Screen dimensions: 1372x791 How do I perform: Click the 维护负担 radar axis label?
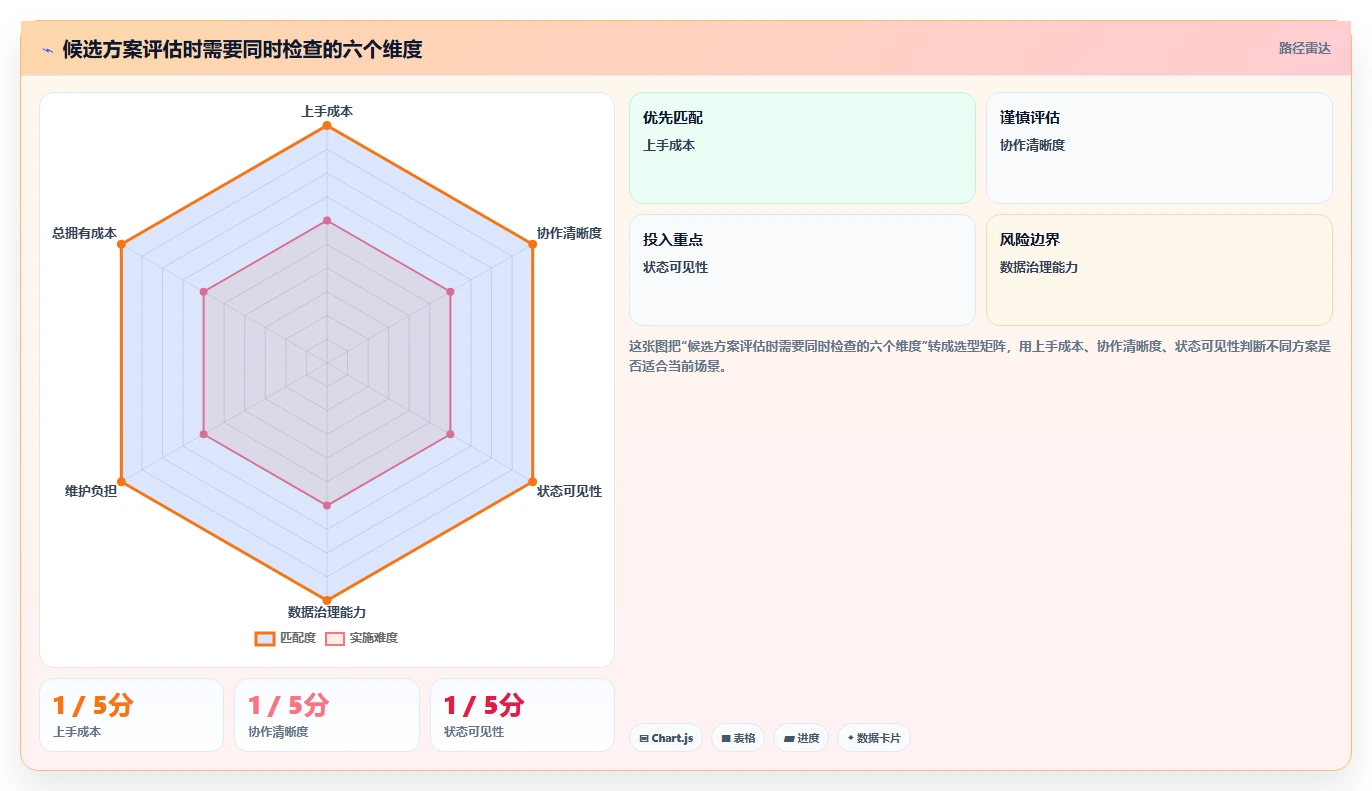[x=91, y=491]
